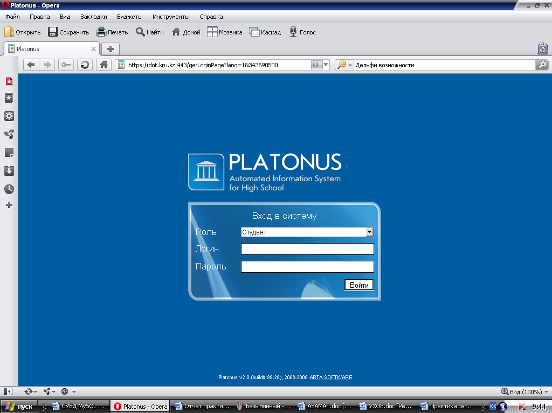
Task: Click the login submit button
Action: pos(359,285)
